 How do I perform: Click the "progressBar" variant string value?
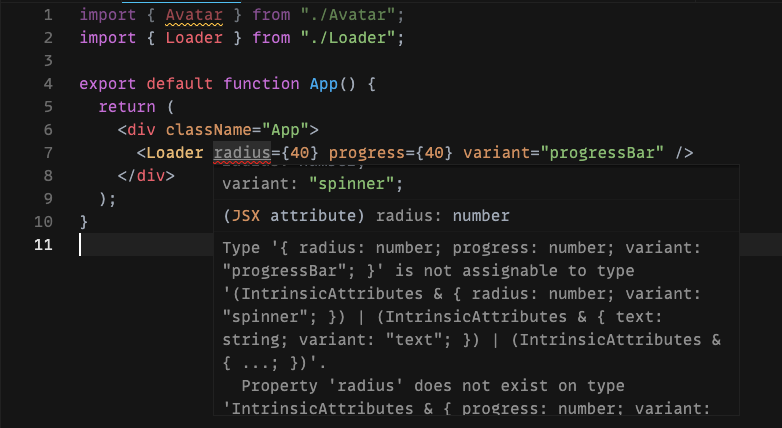click(x=601, y=153)
